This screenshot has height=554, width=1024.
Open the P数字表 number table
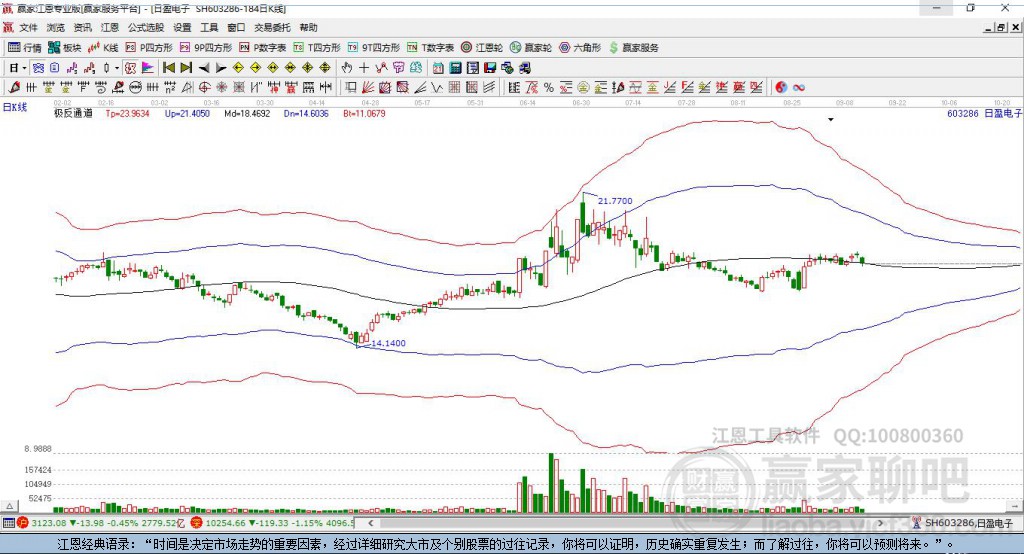(x=263, y=48)
